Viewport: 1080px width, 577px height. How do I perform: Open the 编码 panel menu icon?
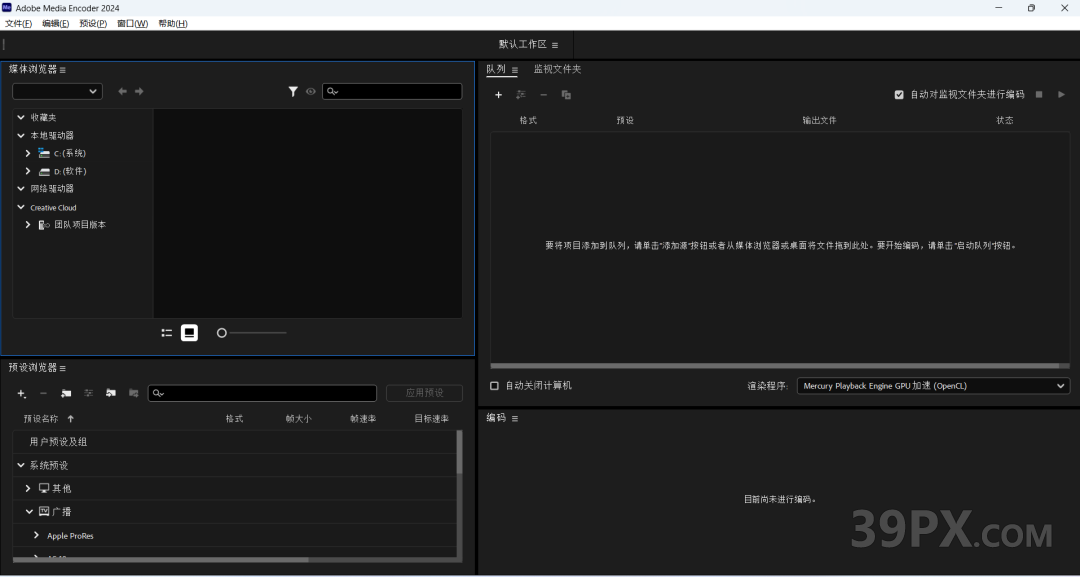pos(515,419)
